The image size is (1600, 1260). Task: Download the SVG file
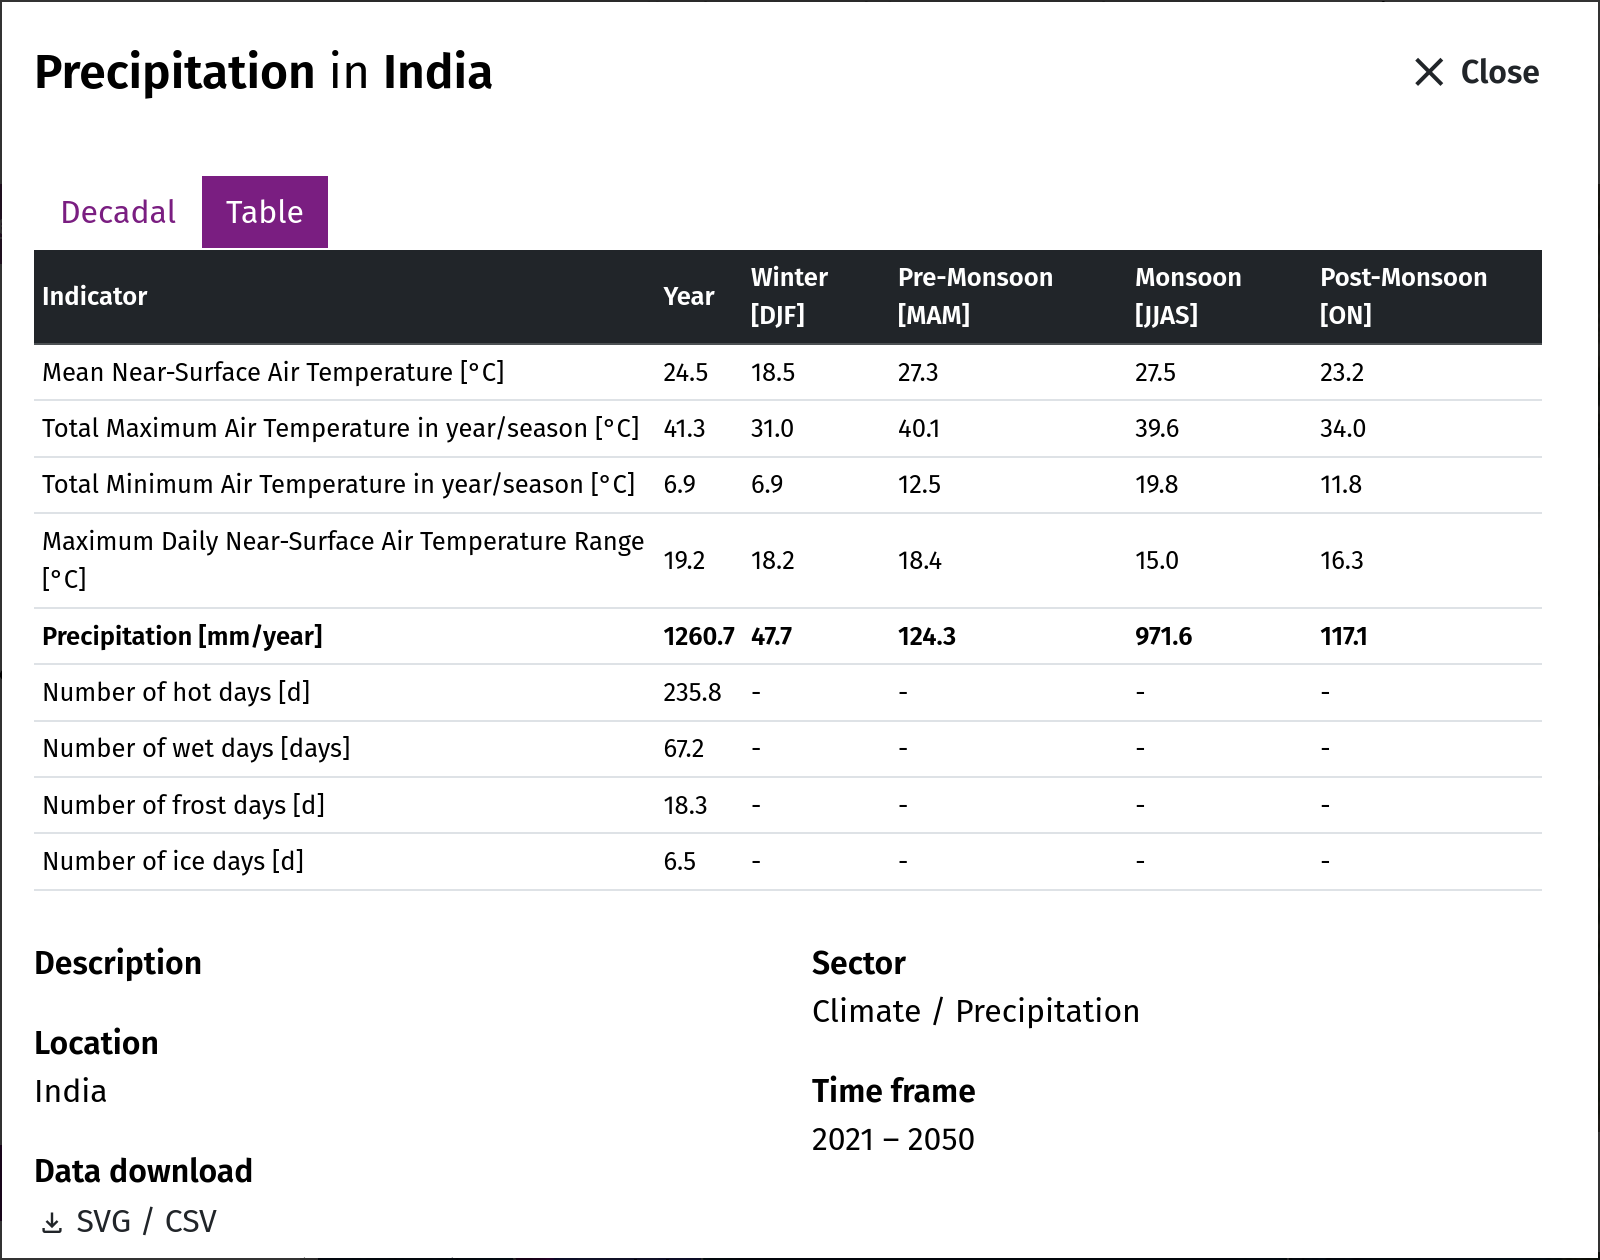point(103,1221)
